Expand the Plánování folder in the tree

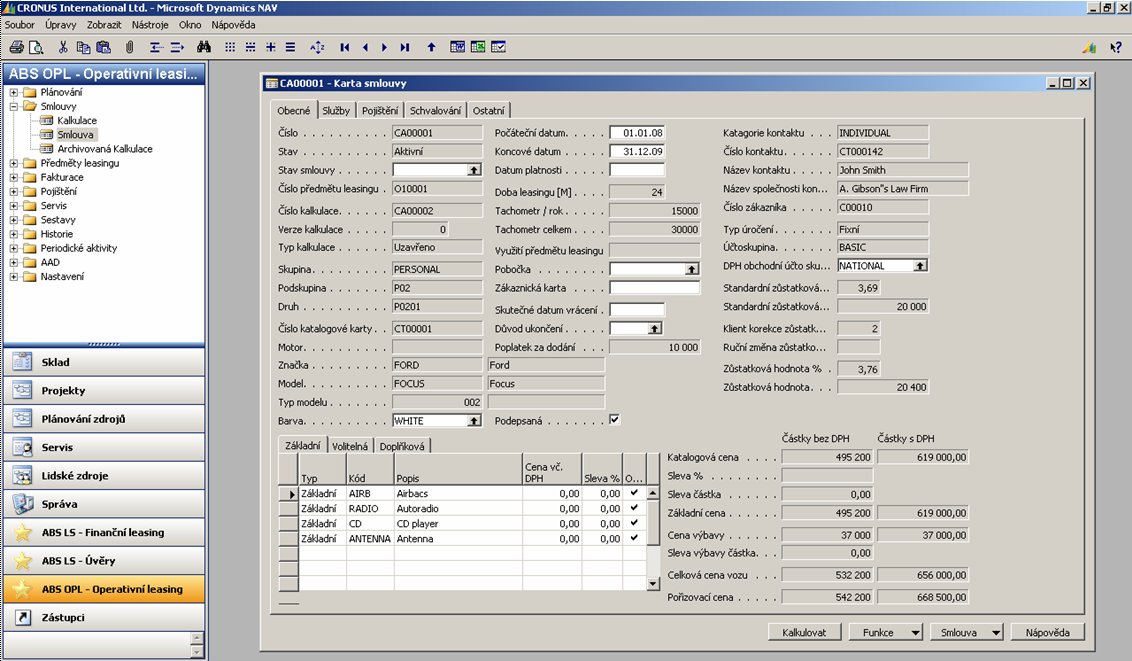[14, 92]
